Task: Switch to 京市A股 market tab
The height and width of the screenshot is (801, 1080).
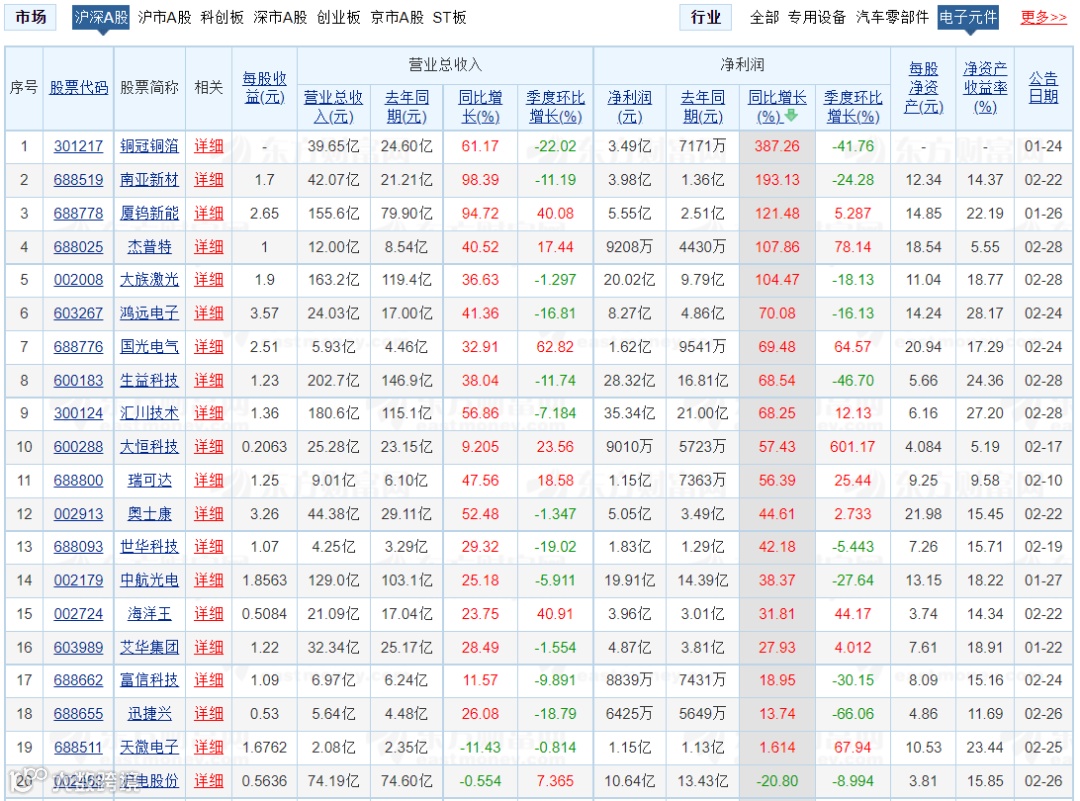Action: click(397, 17)
